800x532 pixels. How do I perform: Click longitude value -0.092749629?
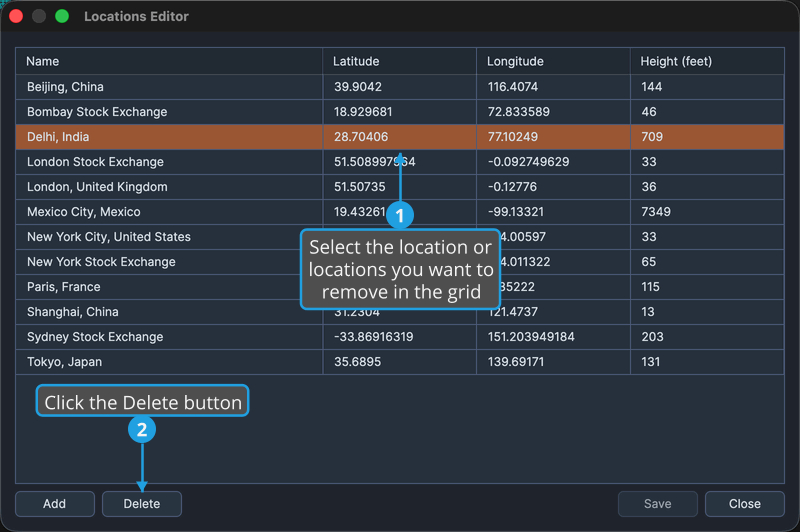(529, 162)
